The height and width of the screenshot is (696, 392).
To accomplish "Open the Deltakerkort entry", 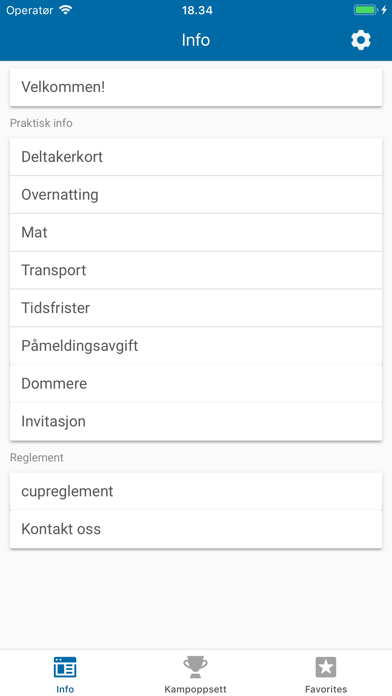I will [x=196, y=157].
